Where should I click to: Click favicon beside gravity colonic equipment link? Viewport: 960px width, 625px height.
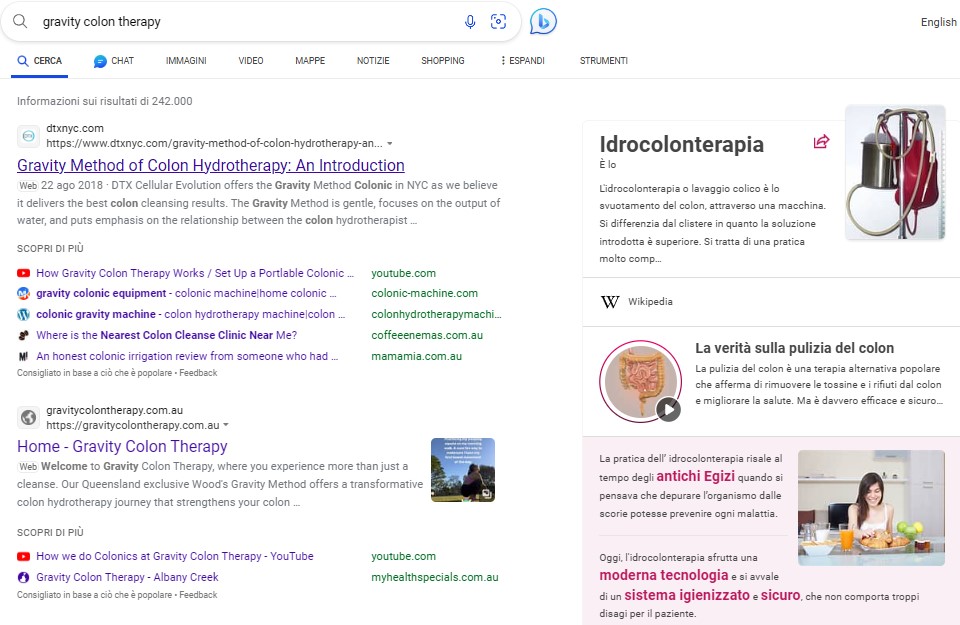tap(23, 293)
